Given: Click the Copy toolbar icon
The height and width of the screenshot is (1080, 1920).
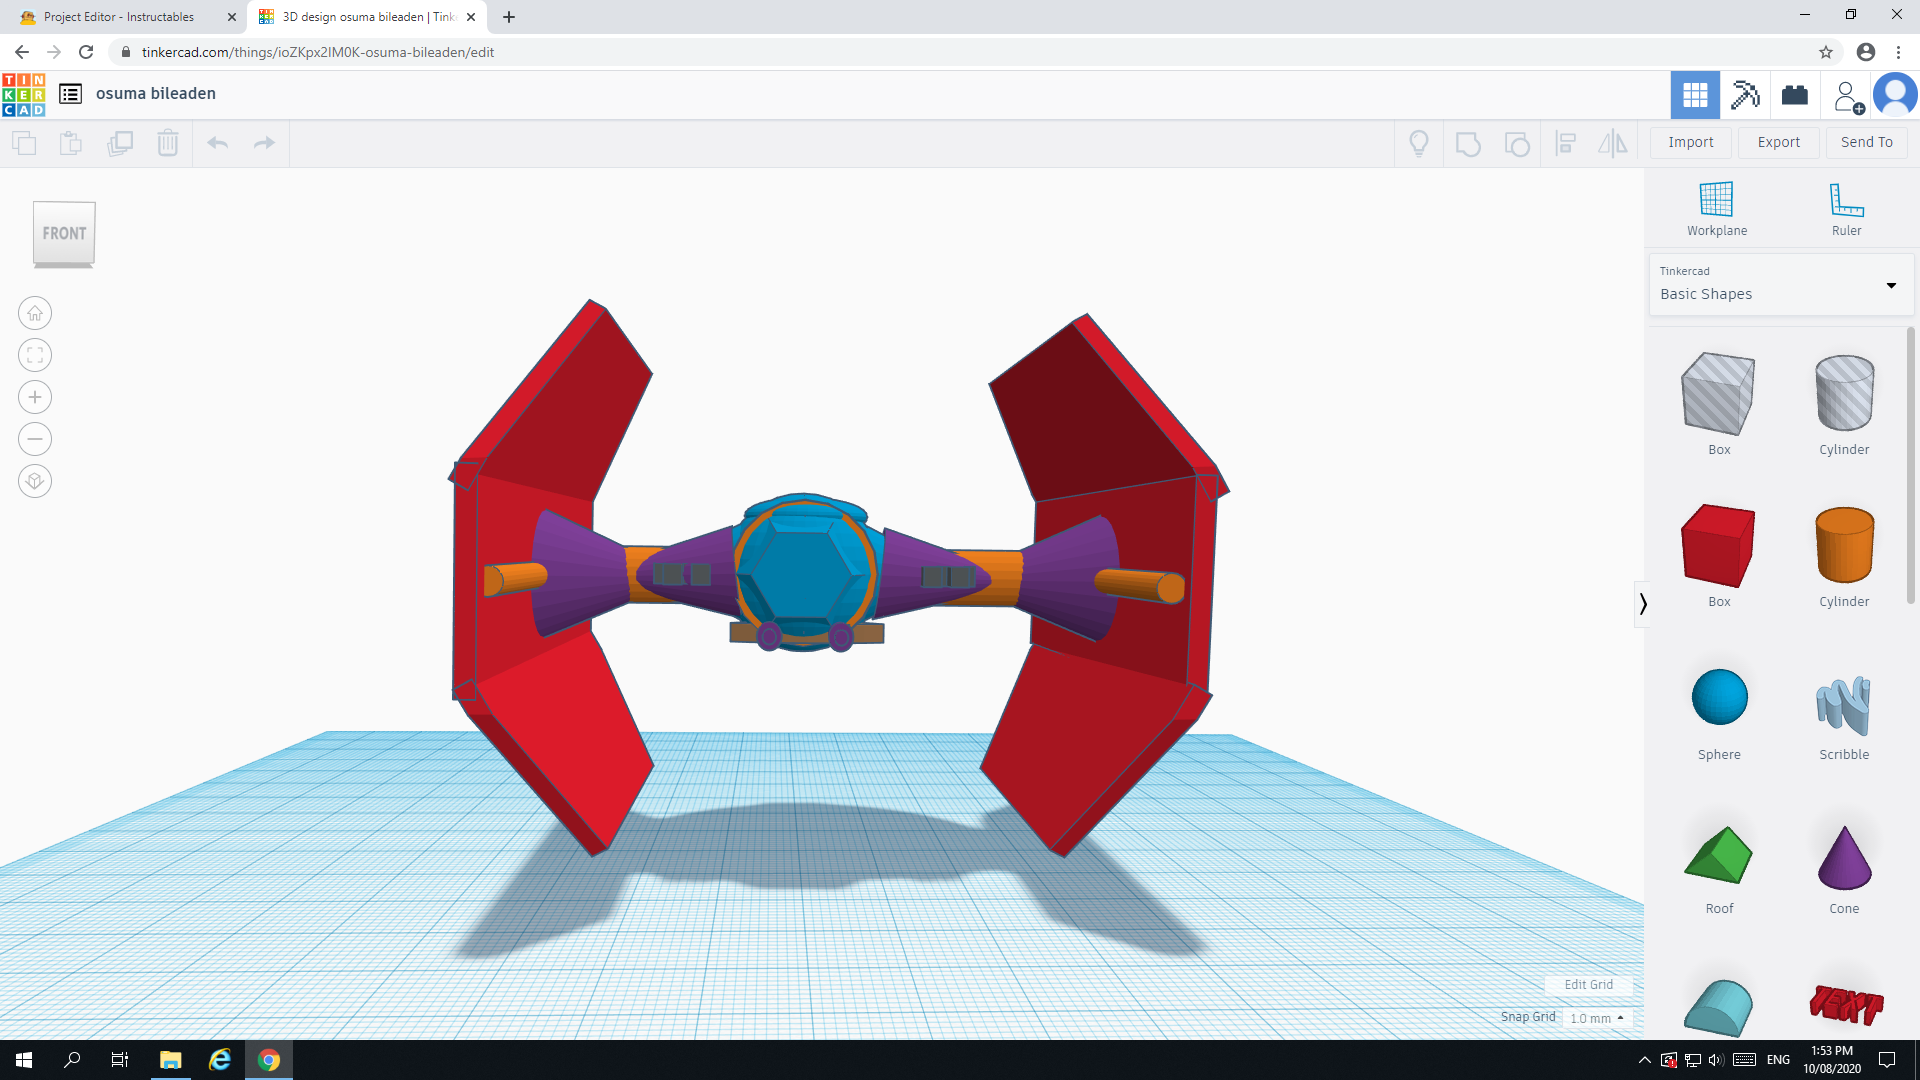Looking at the screenshot, I should click(x=24, y=143).
